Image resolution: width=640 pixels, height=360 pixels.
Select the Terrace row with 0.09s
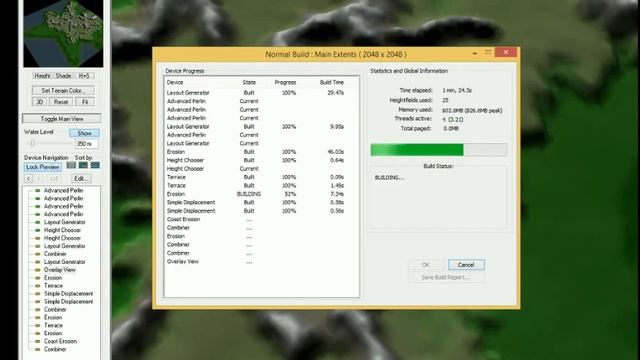(261, 177)
